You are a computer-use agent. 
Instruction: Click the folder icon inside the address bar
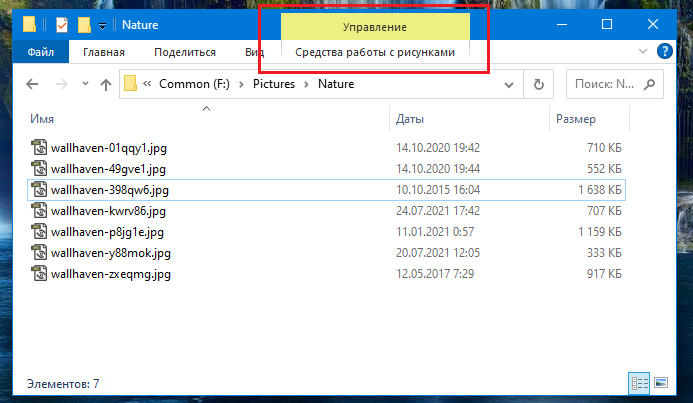131,85
